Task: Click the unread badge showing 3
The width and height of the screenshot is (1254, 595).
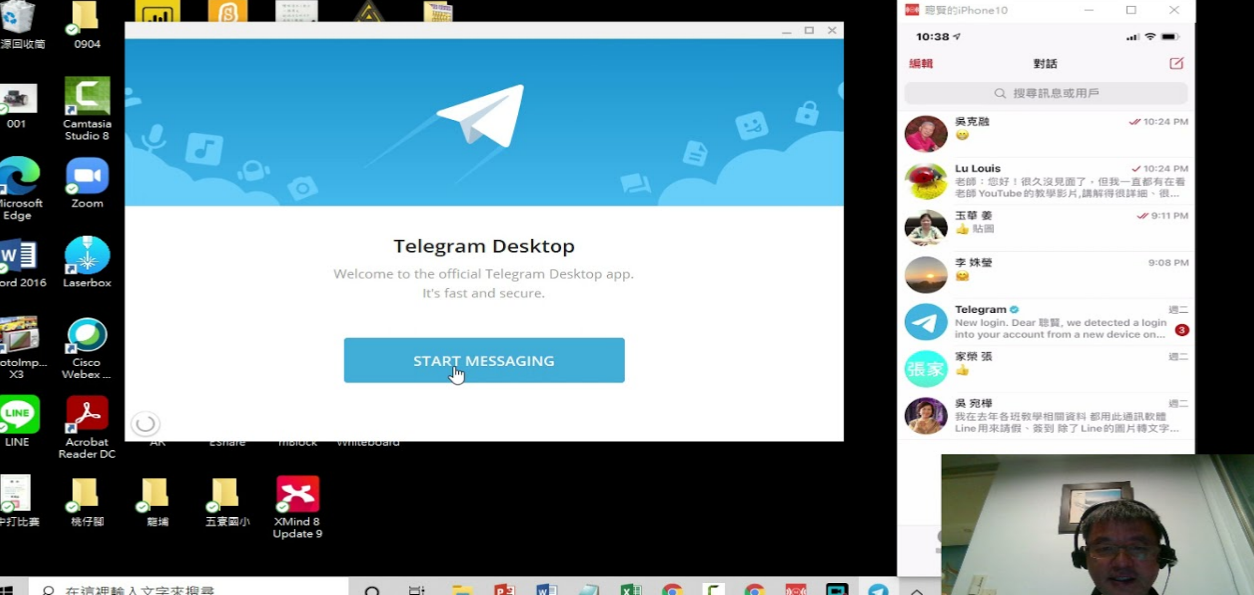Action: pos(1181,330)
